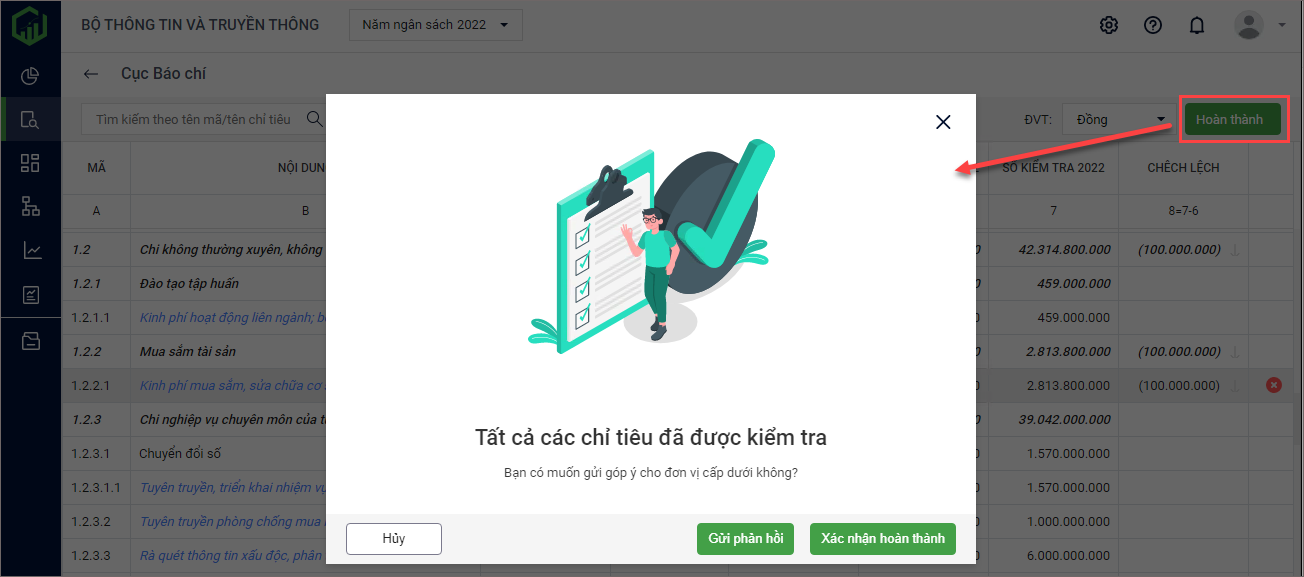
Task: Open notifications bell icon
Action: point(1196,25)
